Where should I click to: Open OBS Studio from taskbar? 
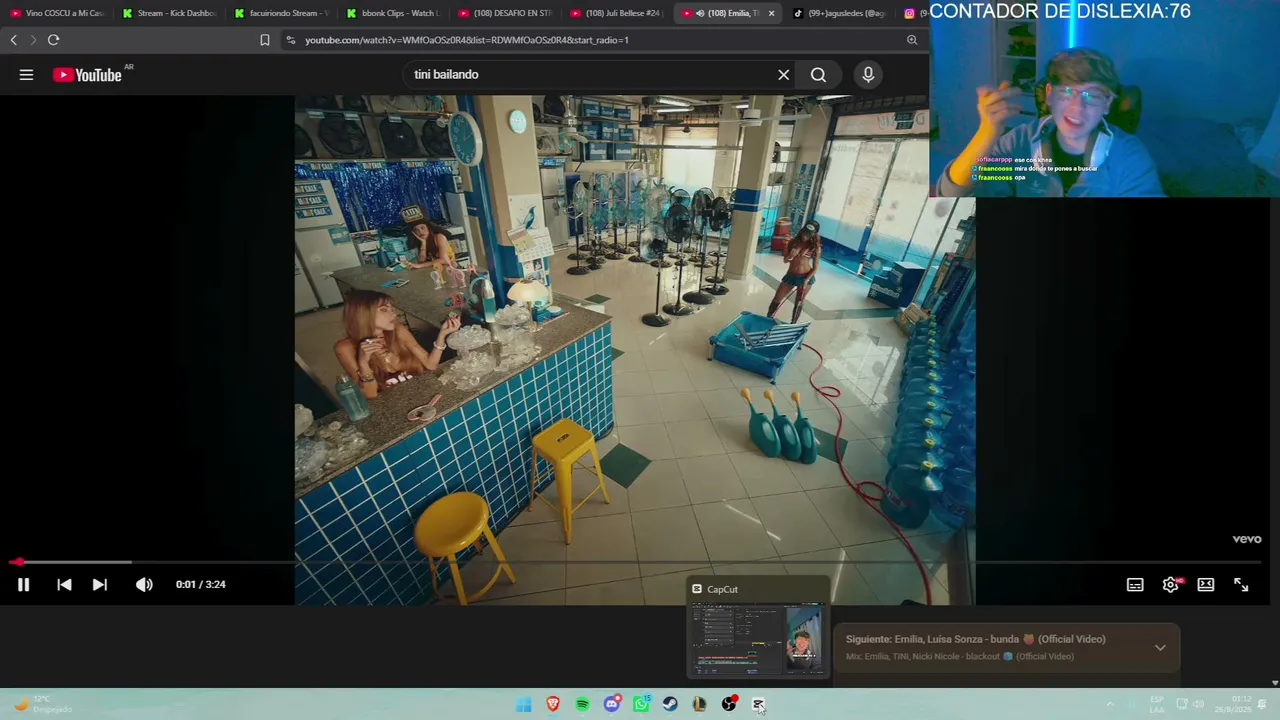(729, 705)
